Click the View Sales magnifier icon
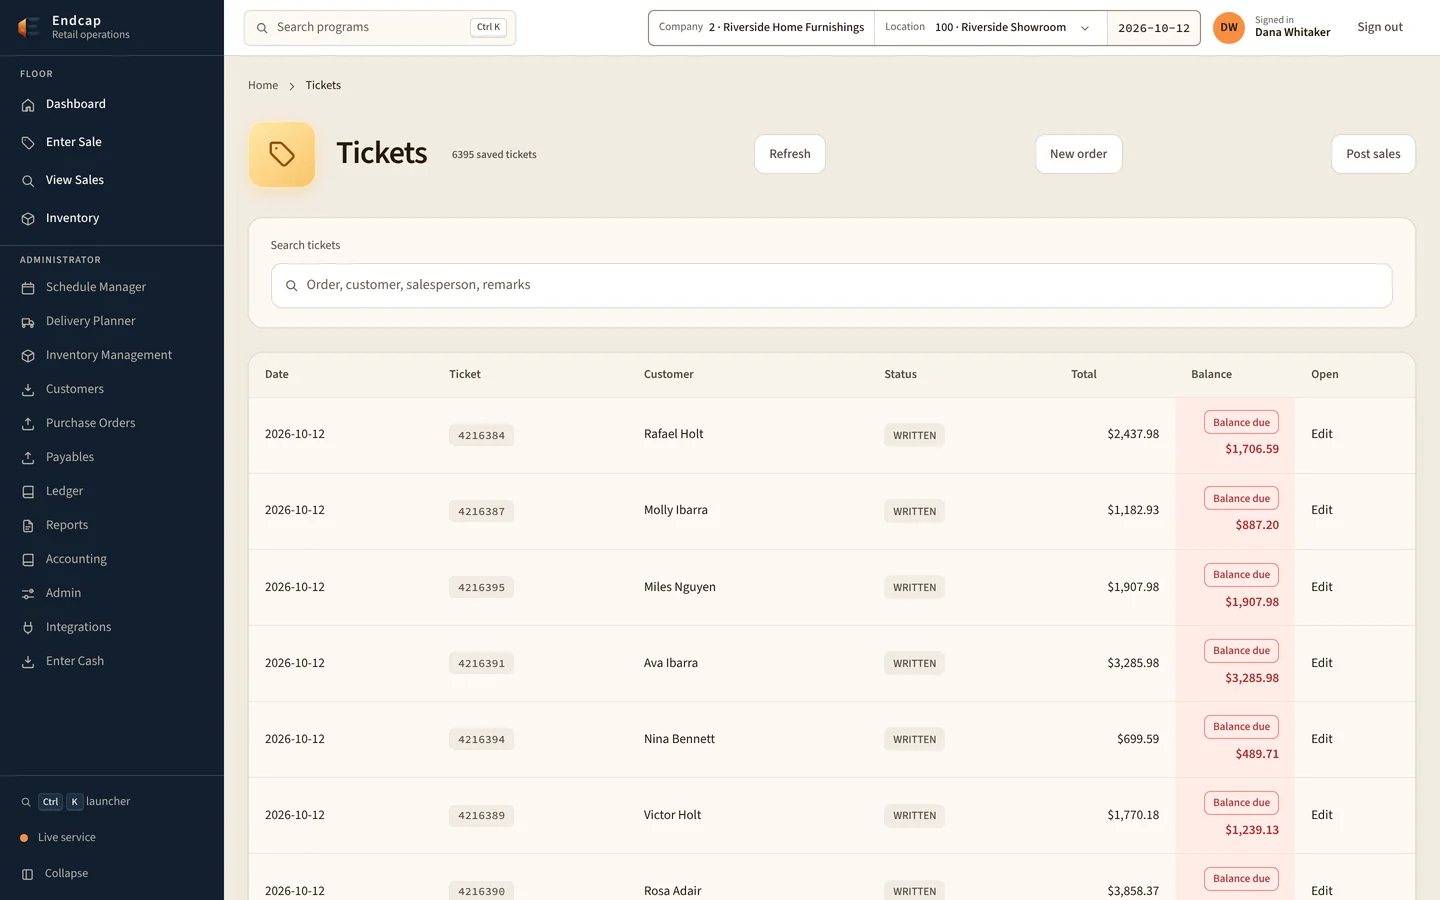 [x=28, y=181]
